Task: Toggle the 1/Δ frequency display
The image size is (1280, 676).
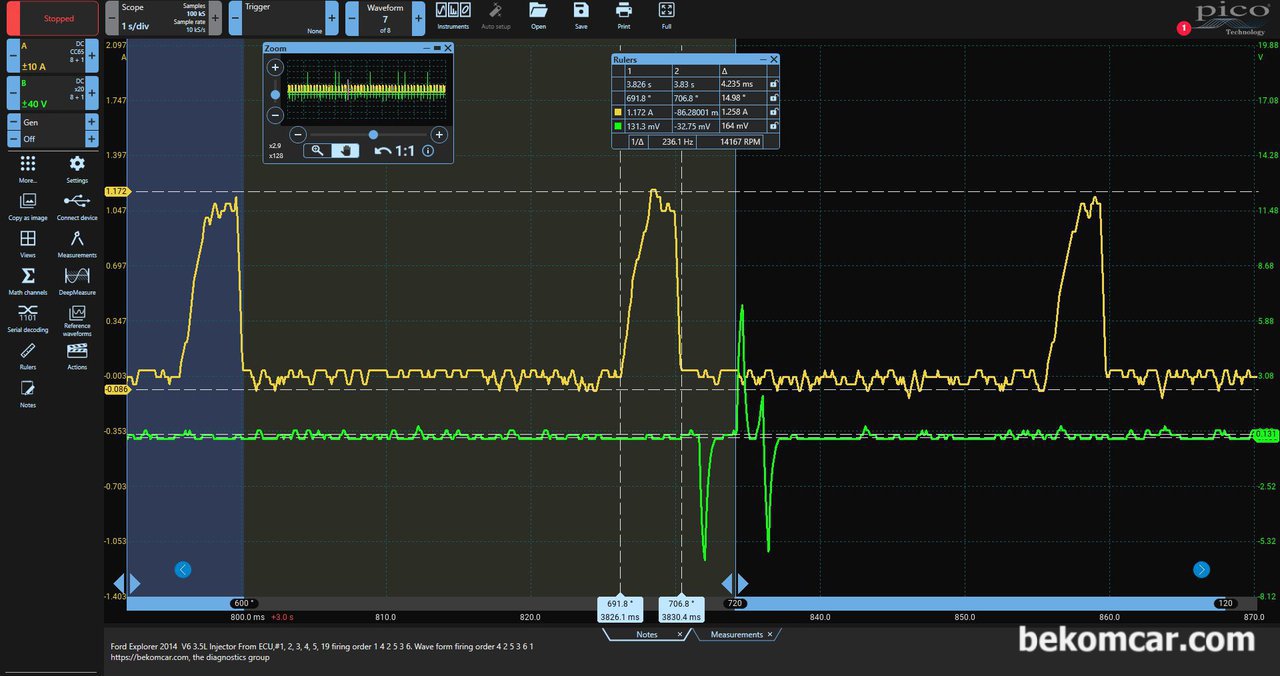Action: tap(637, 142)
